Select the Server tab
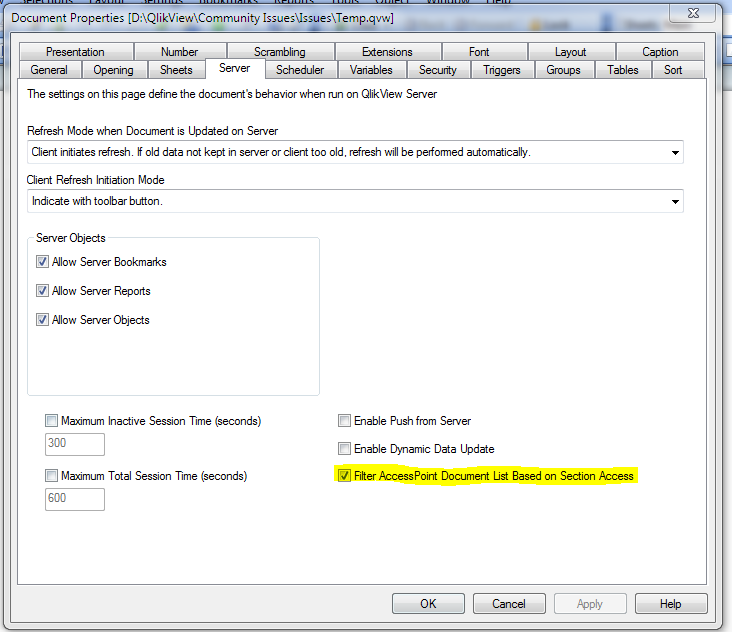 [235, 69]
